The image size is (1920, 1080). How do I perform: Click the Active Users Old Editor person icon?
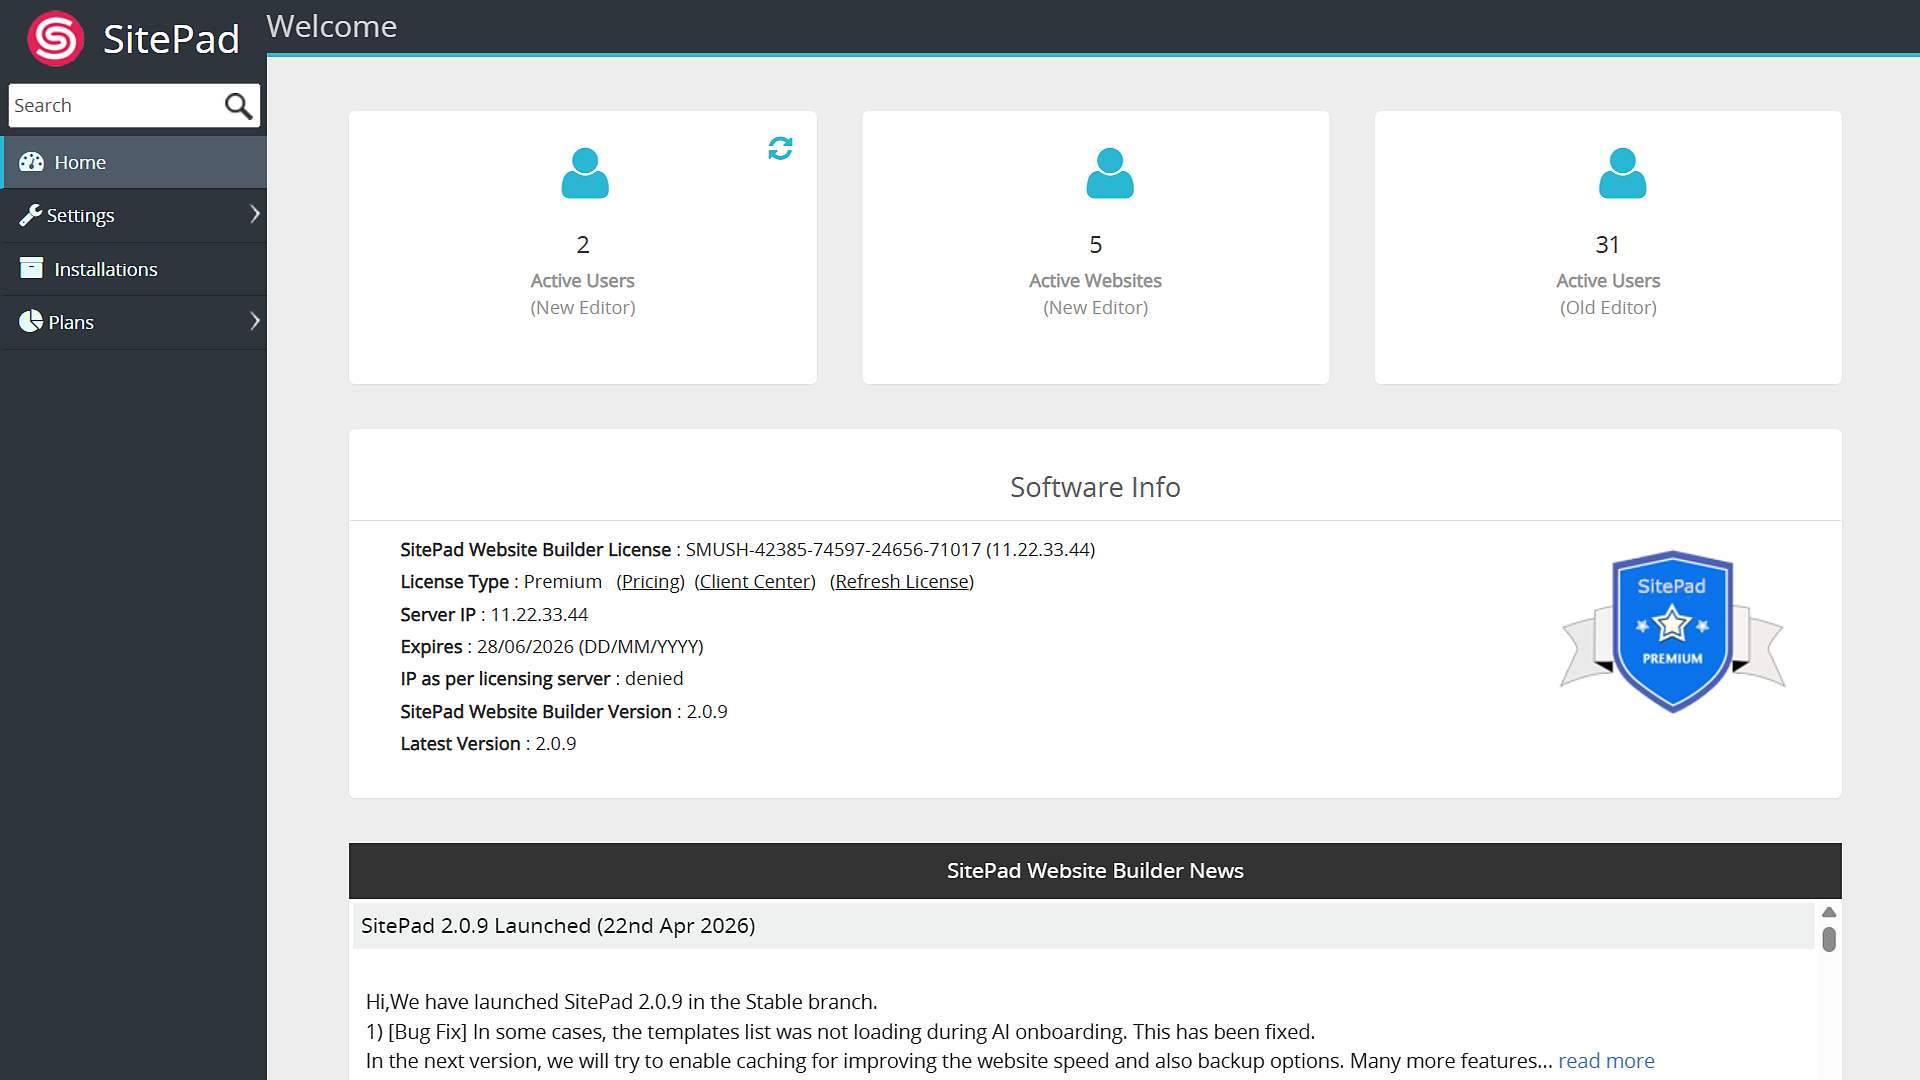pos(1622,173)
